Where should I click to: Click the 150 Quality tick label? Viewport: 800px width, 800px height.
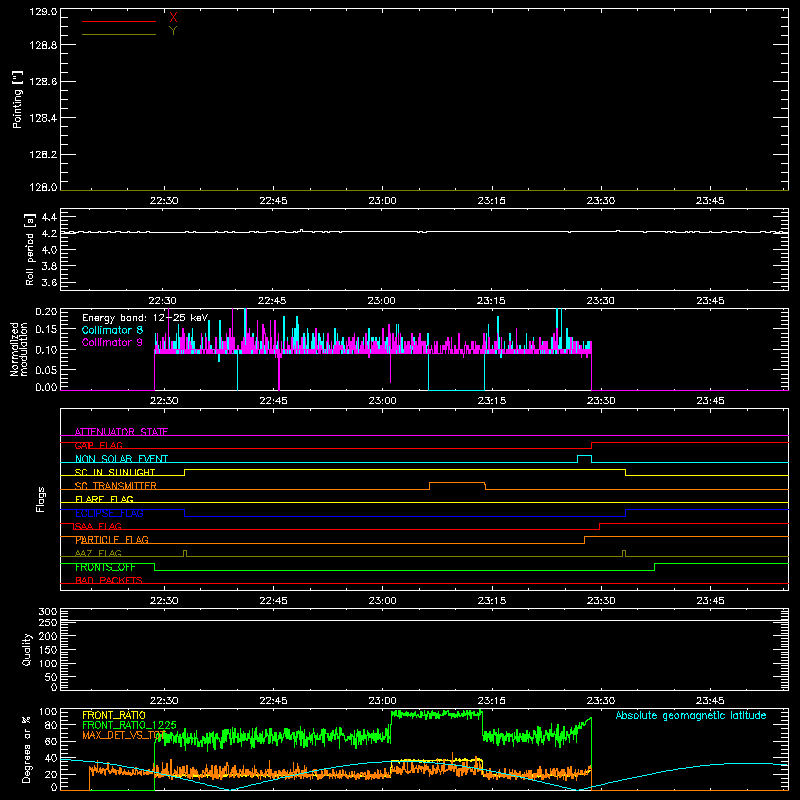click(48, 651)
